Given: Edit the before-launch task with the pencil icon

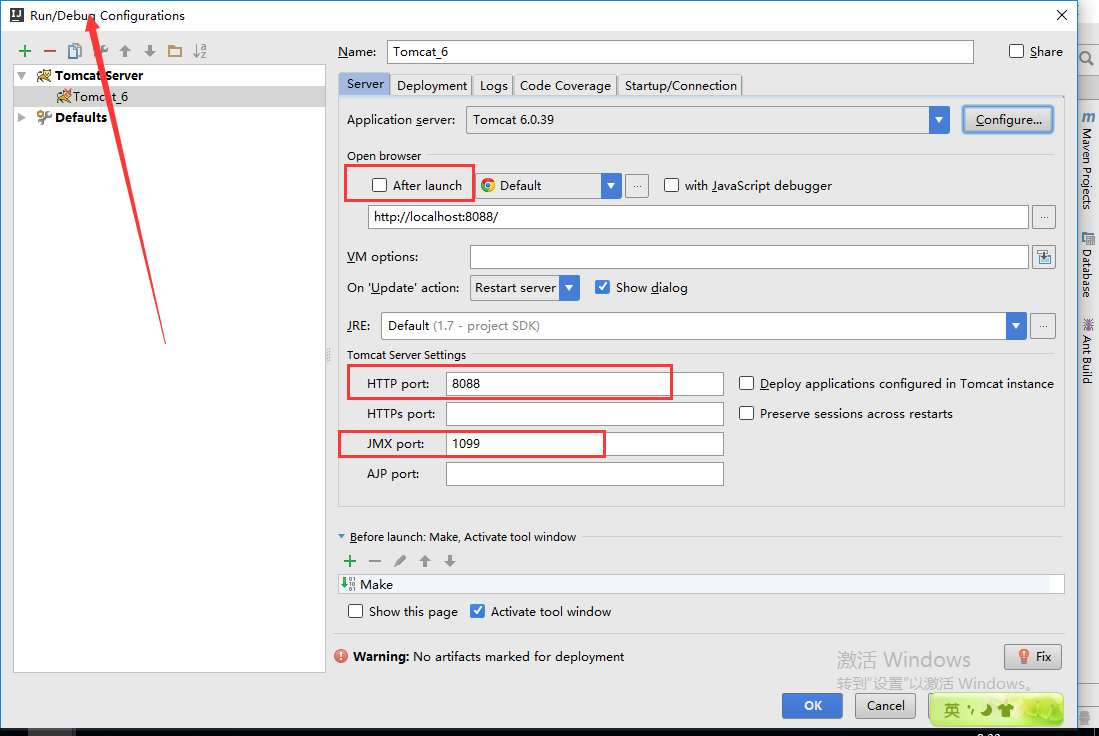Looking at the screenshot, I should (x=400, y=561).
